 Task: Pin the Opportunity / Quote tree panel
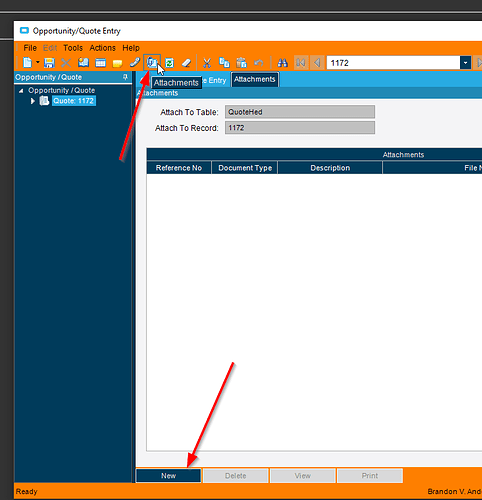click(x=125, y=77)
